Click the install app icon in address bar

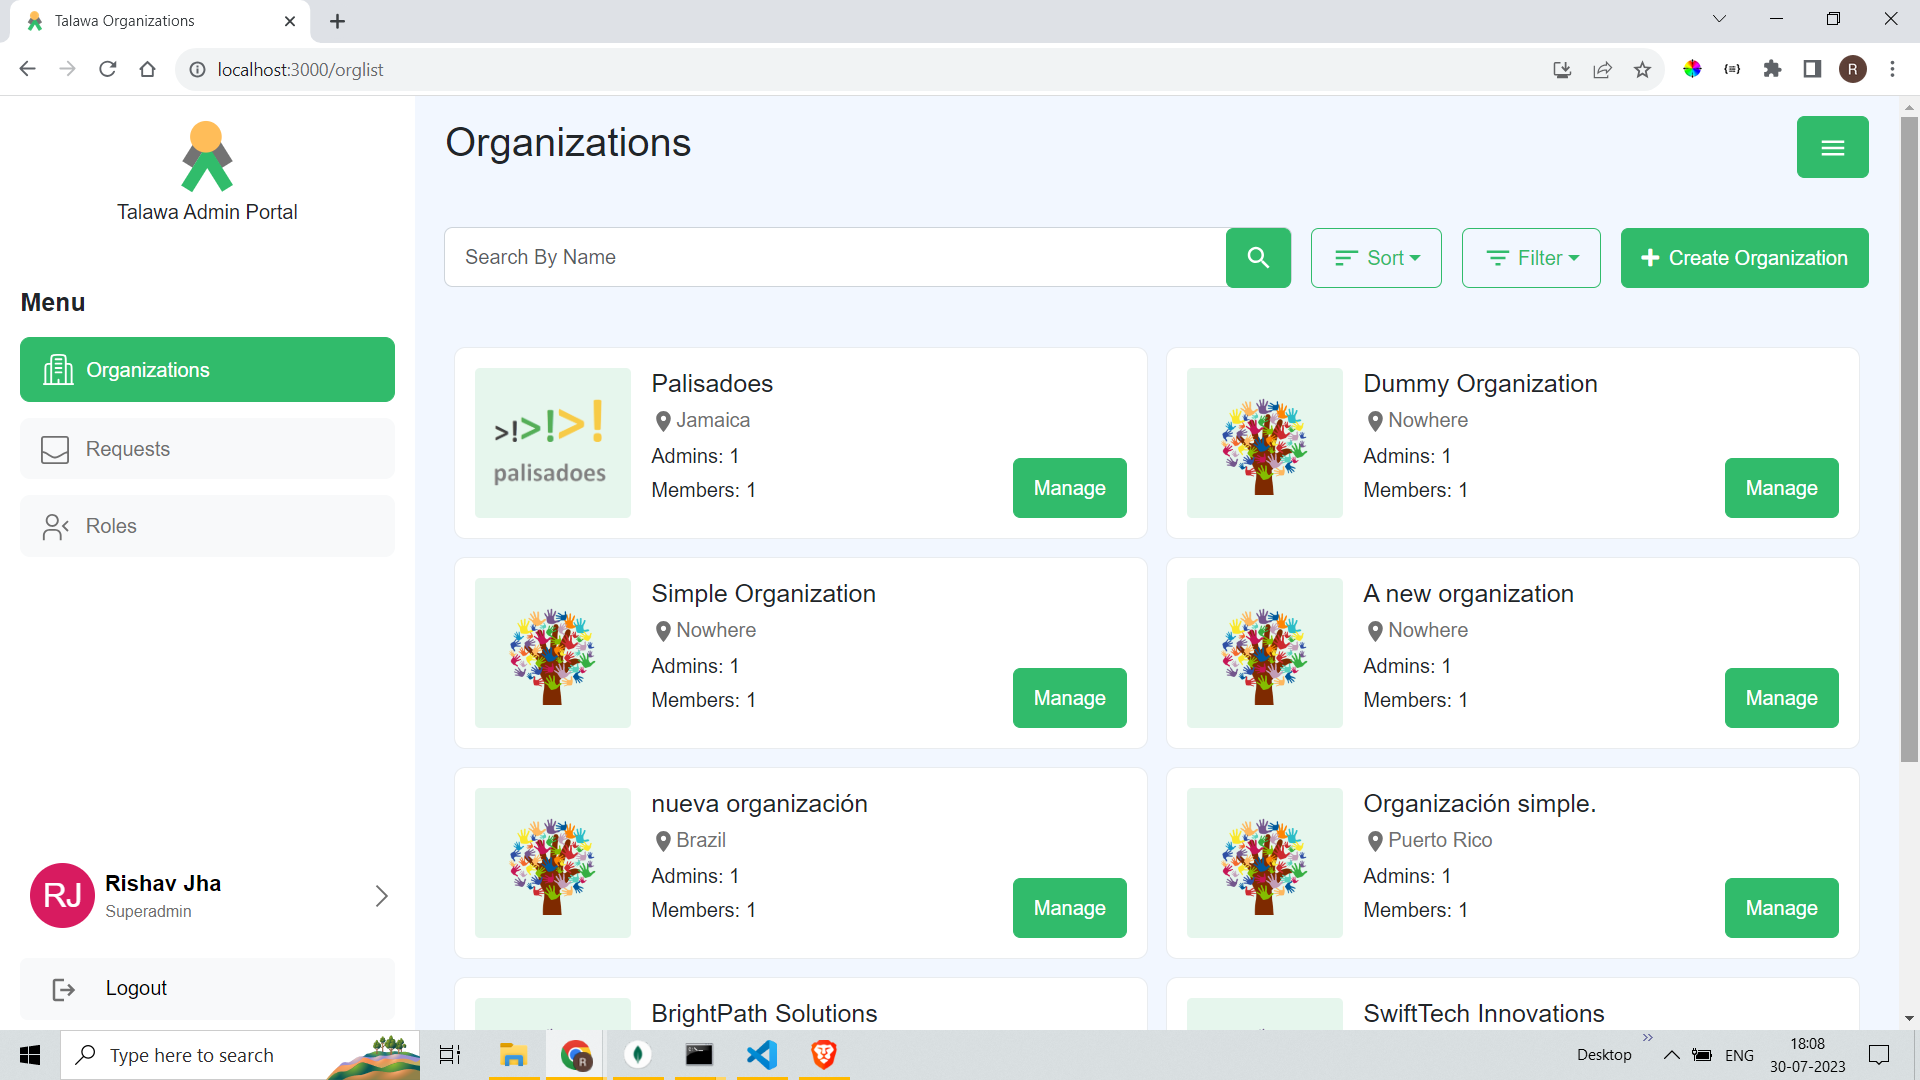[x=1562, y=69]
